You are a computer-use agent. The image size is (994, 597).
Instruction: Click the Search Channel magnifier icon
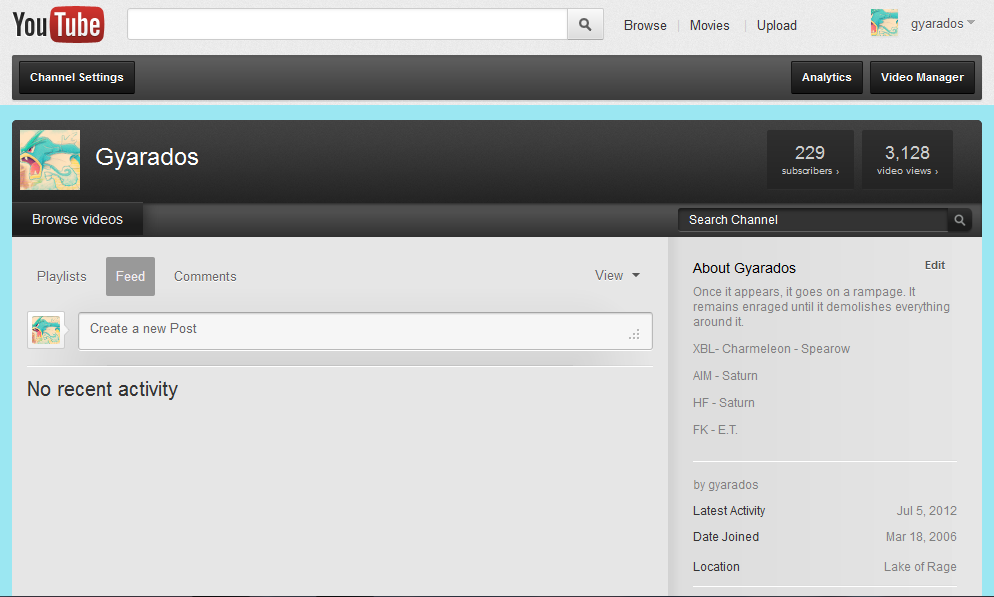960,220
